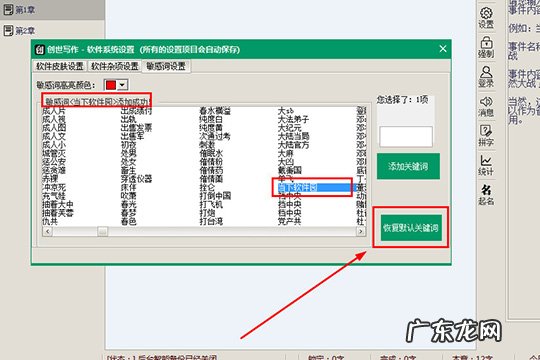Click the horizontal scrollbar thumb

(102, 232)
